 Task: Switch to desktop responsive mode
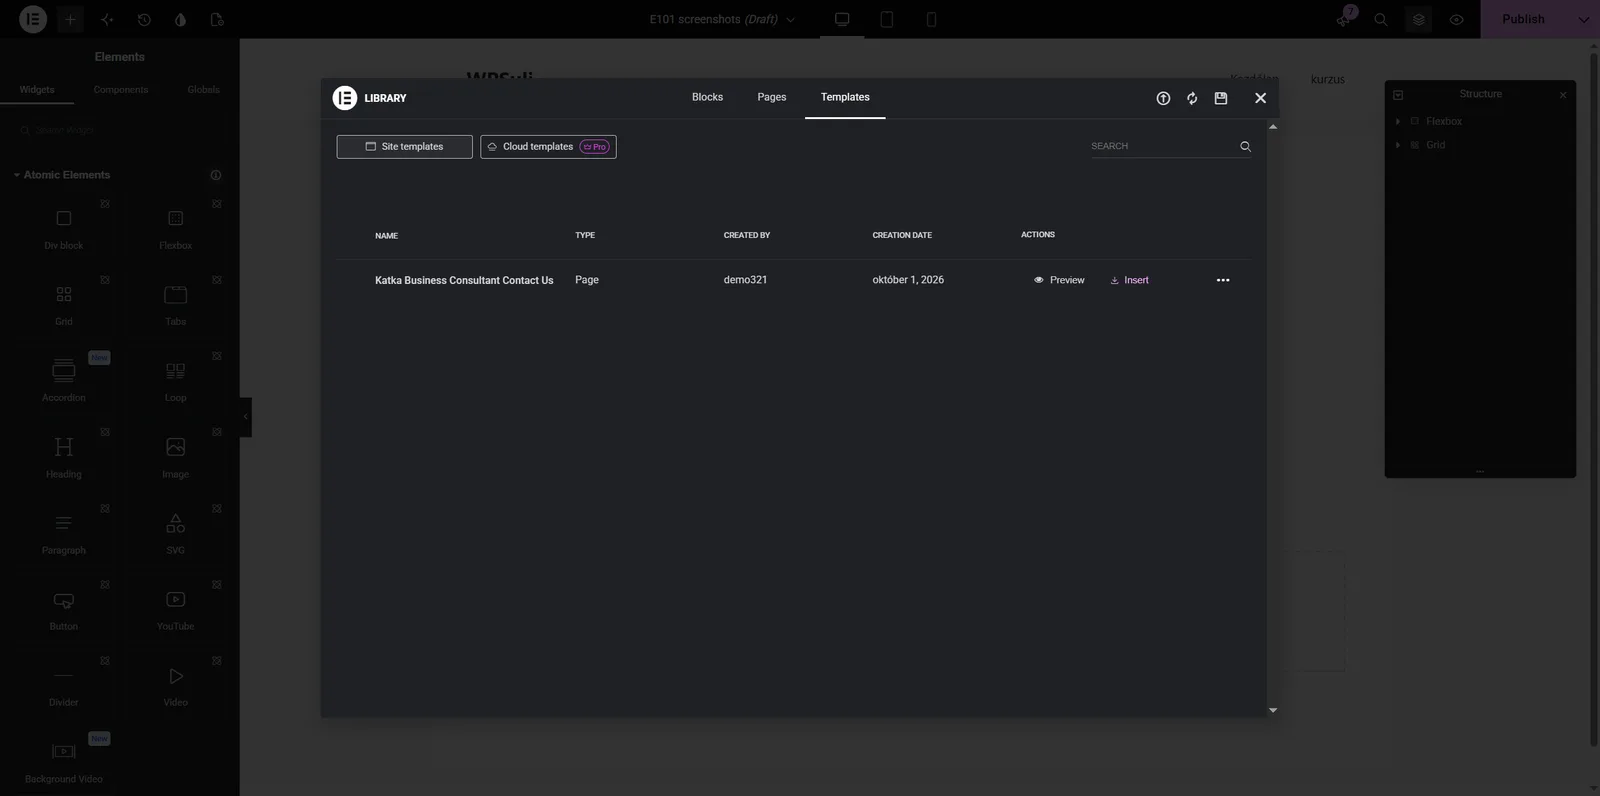(842, 19)
